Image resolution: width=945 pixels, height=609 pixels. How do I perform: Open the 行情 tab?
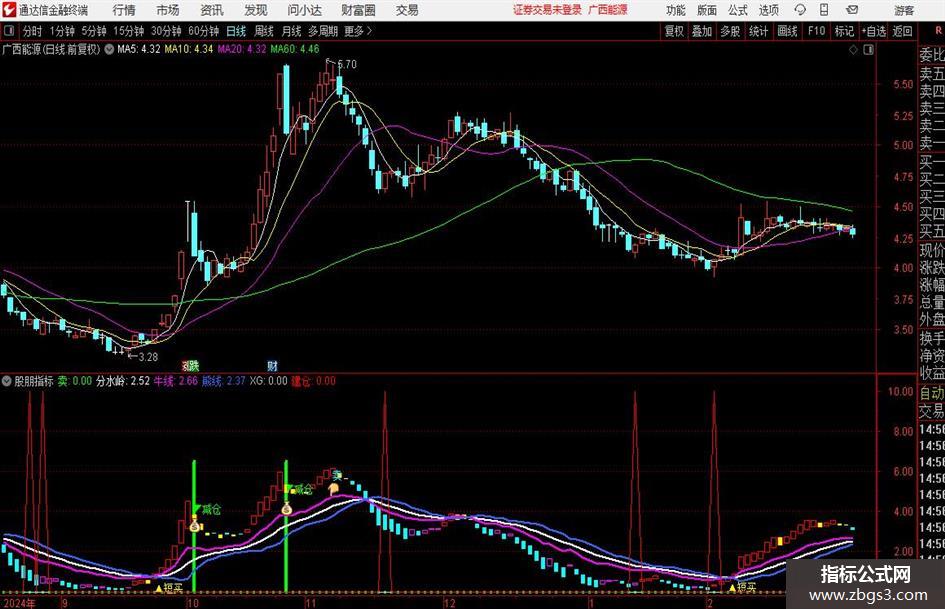[x=124, y=10]
